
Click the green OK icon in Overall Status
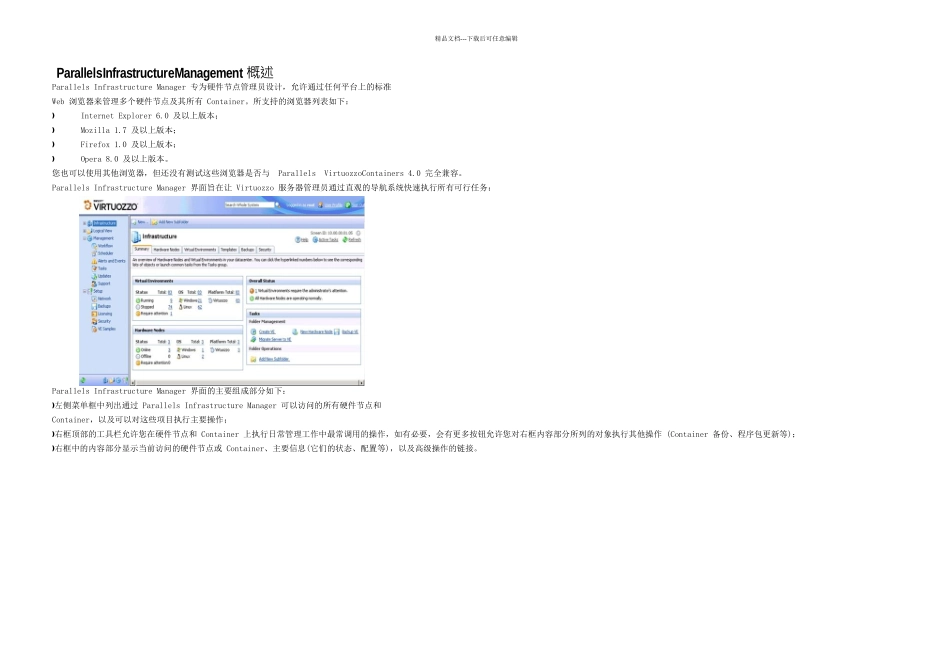[252, 298]
